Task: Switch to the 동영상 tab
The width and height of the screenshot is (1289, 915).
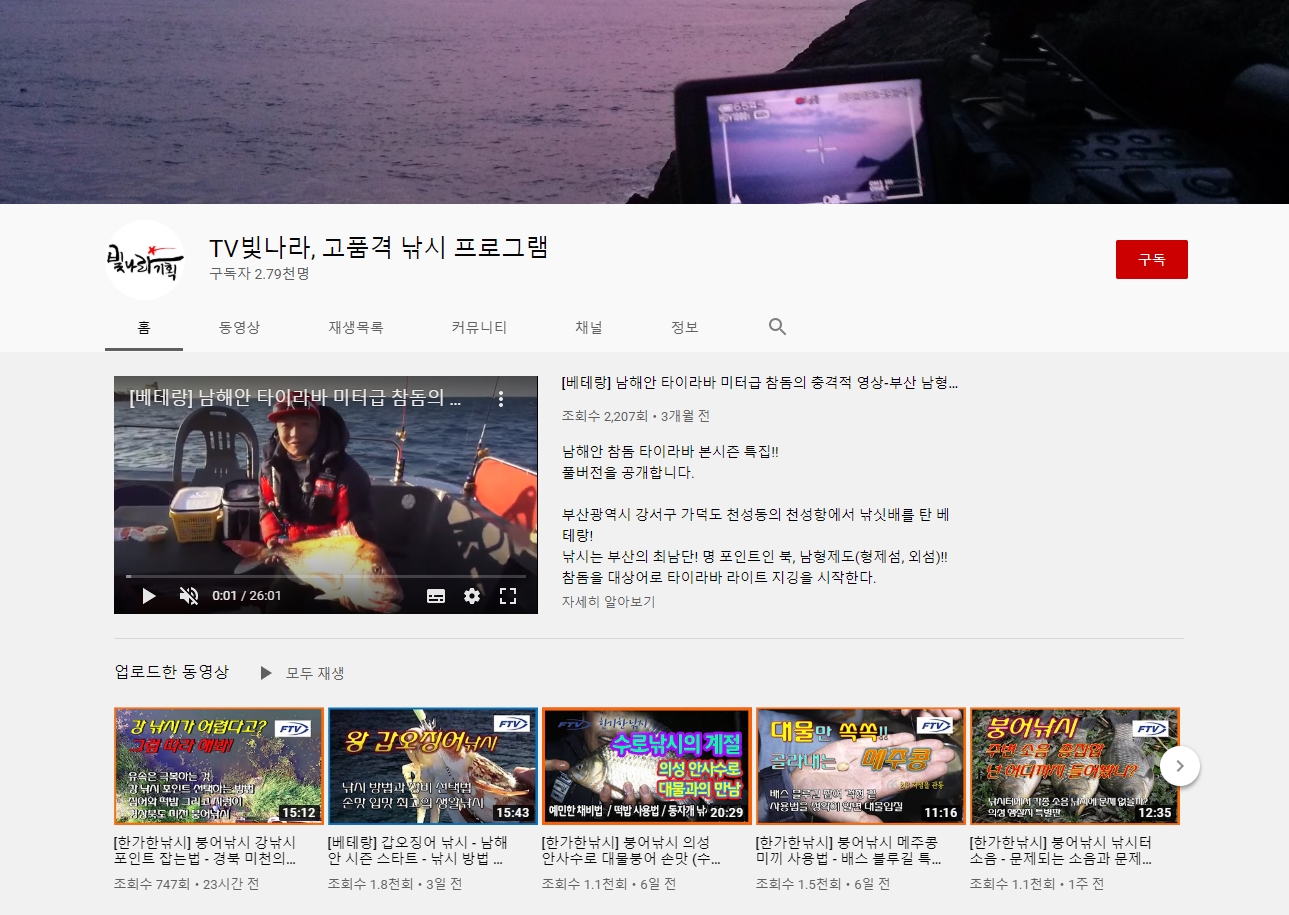Action: tap(239, 327)
